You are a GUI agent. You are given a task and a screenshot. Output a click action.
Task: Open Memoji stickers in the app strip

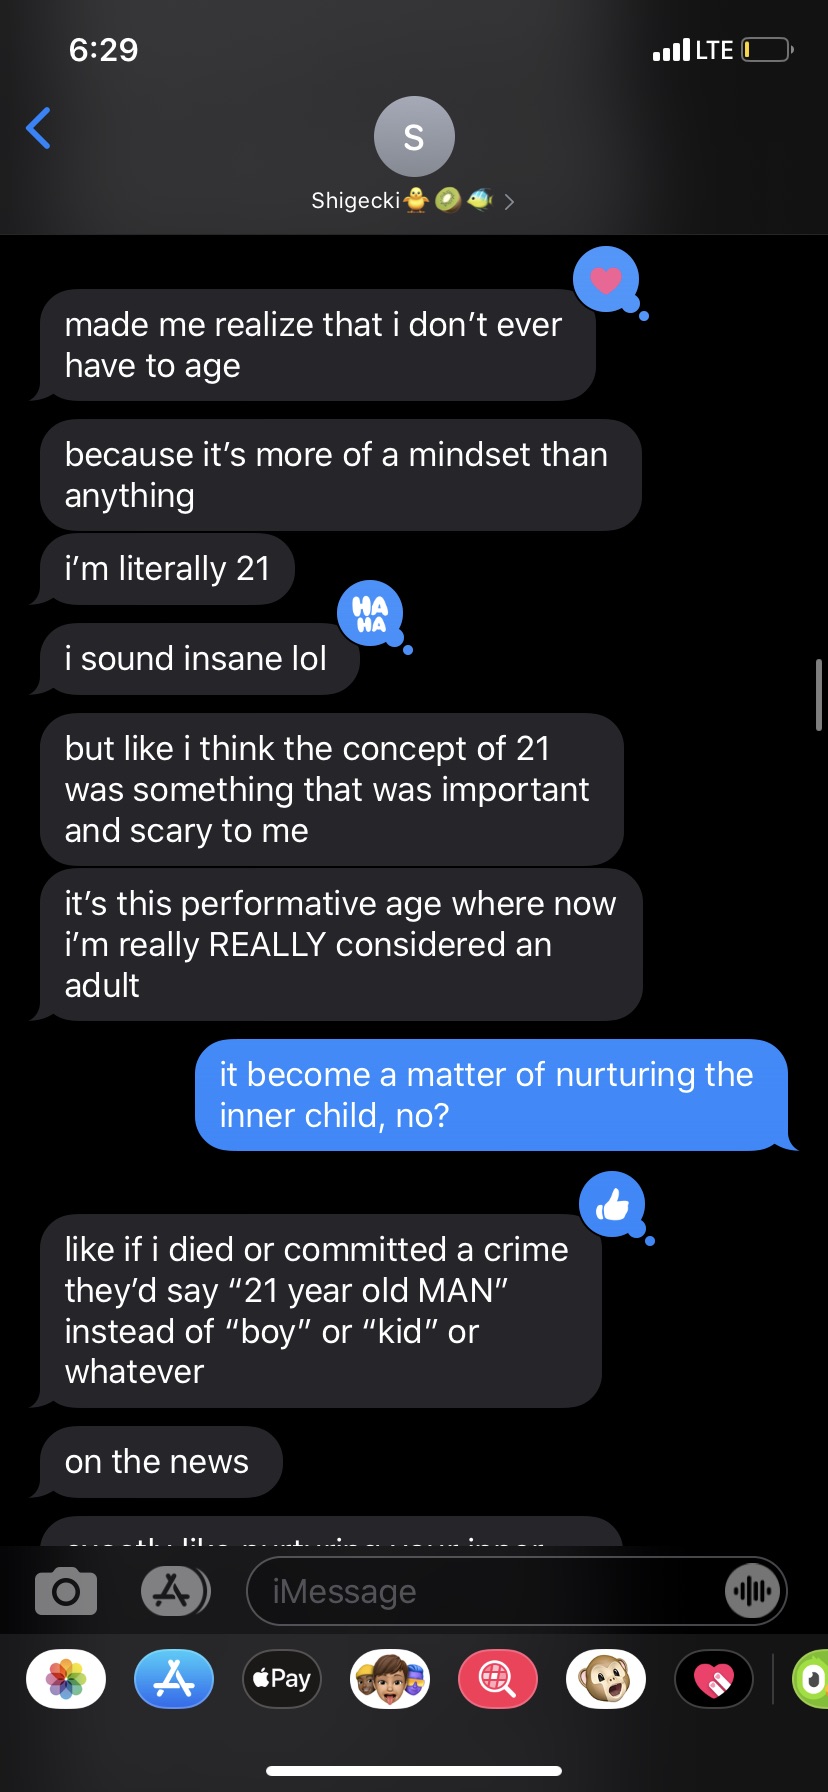click(390, 1679)
